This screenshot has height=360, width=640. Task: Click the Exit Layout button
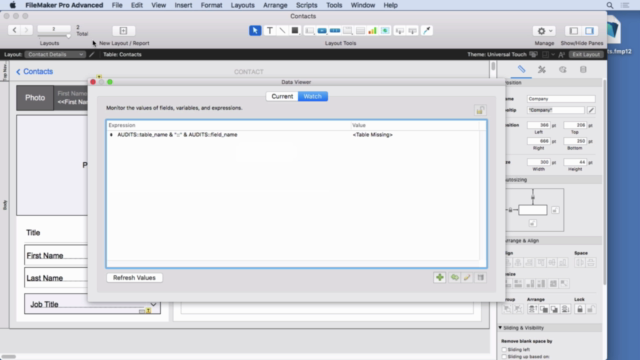586,54
